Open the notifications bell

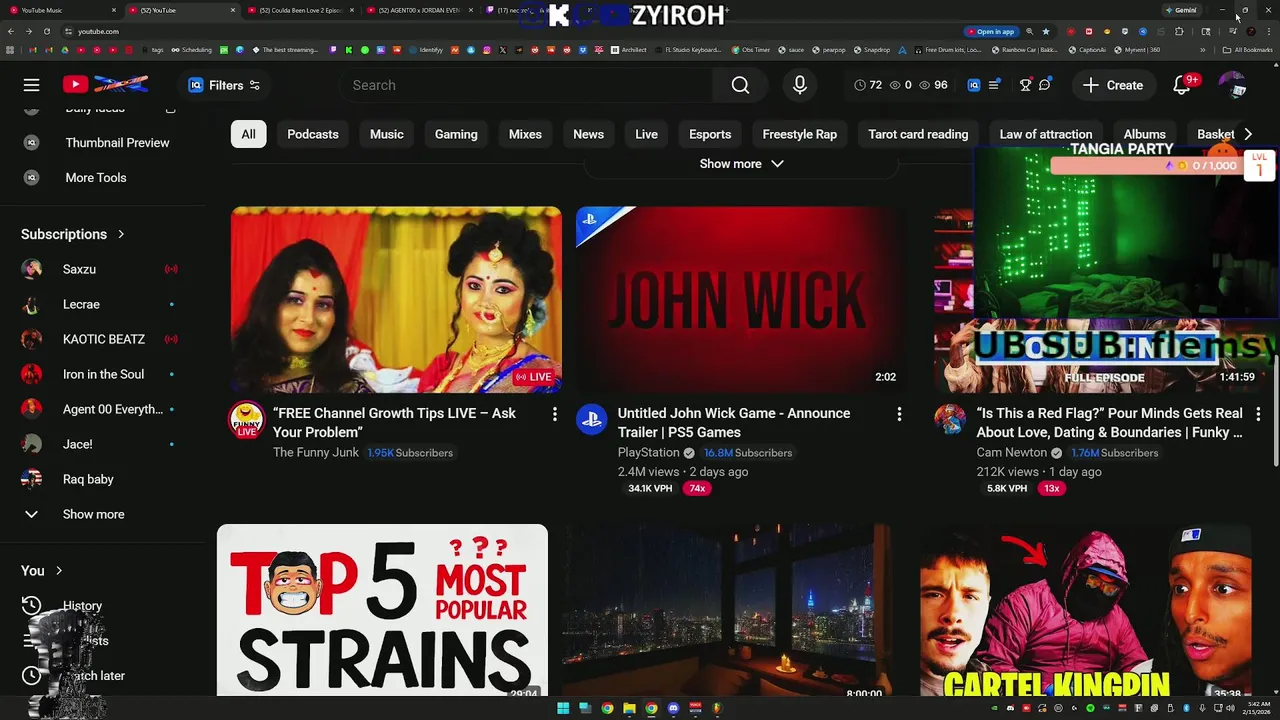(x=1182, y=85)
